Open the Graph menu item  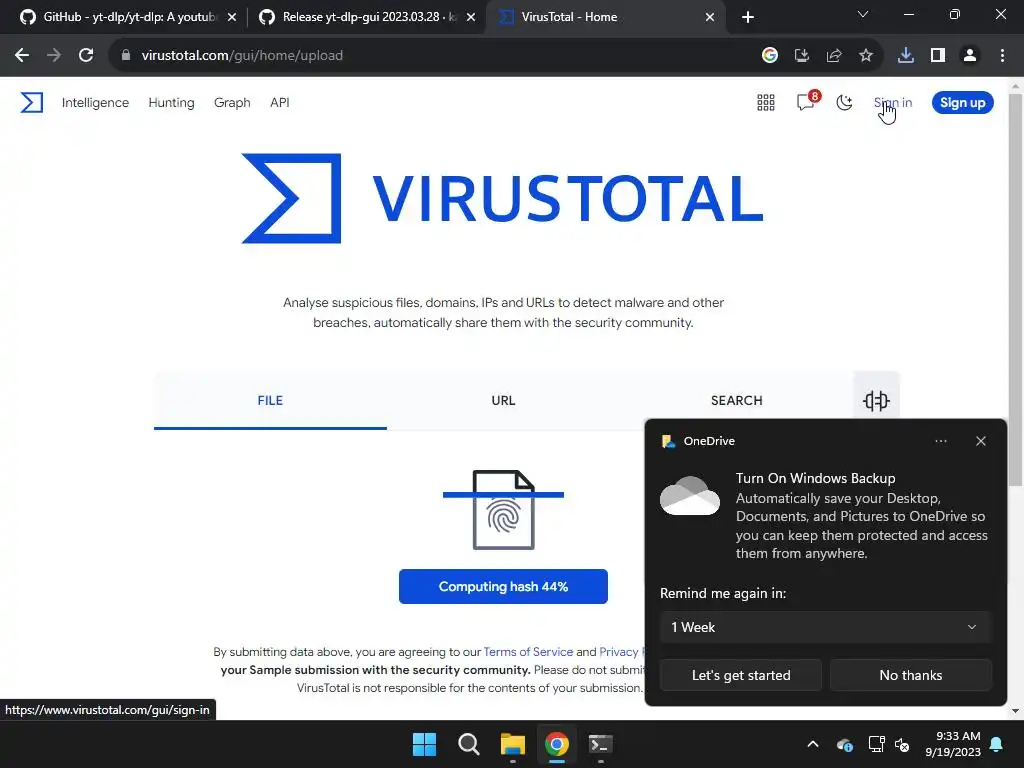click(x=232, y=103)
